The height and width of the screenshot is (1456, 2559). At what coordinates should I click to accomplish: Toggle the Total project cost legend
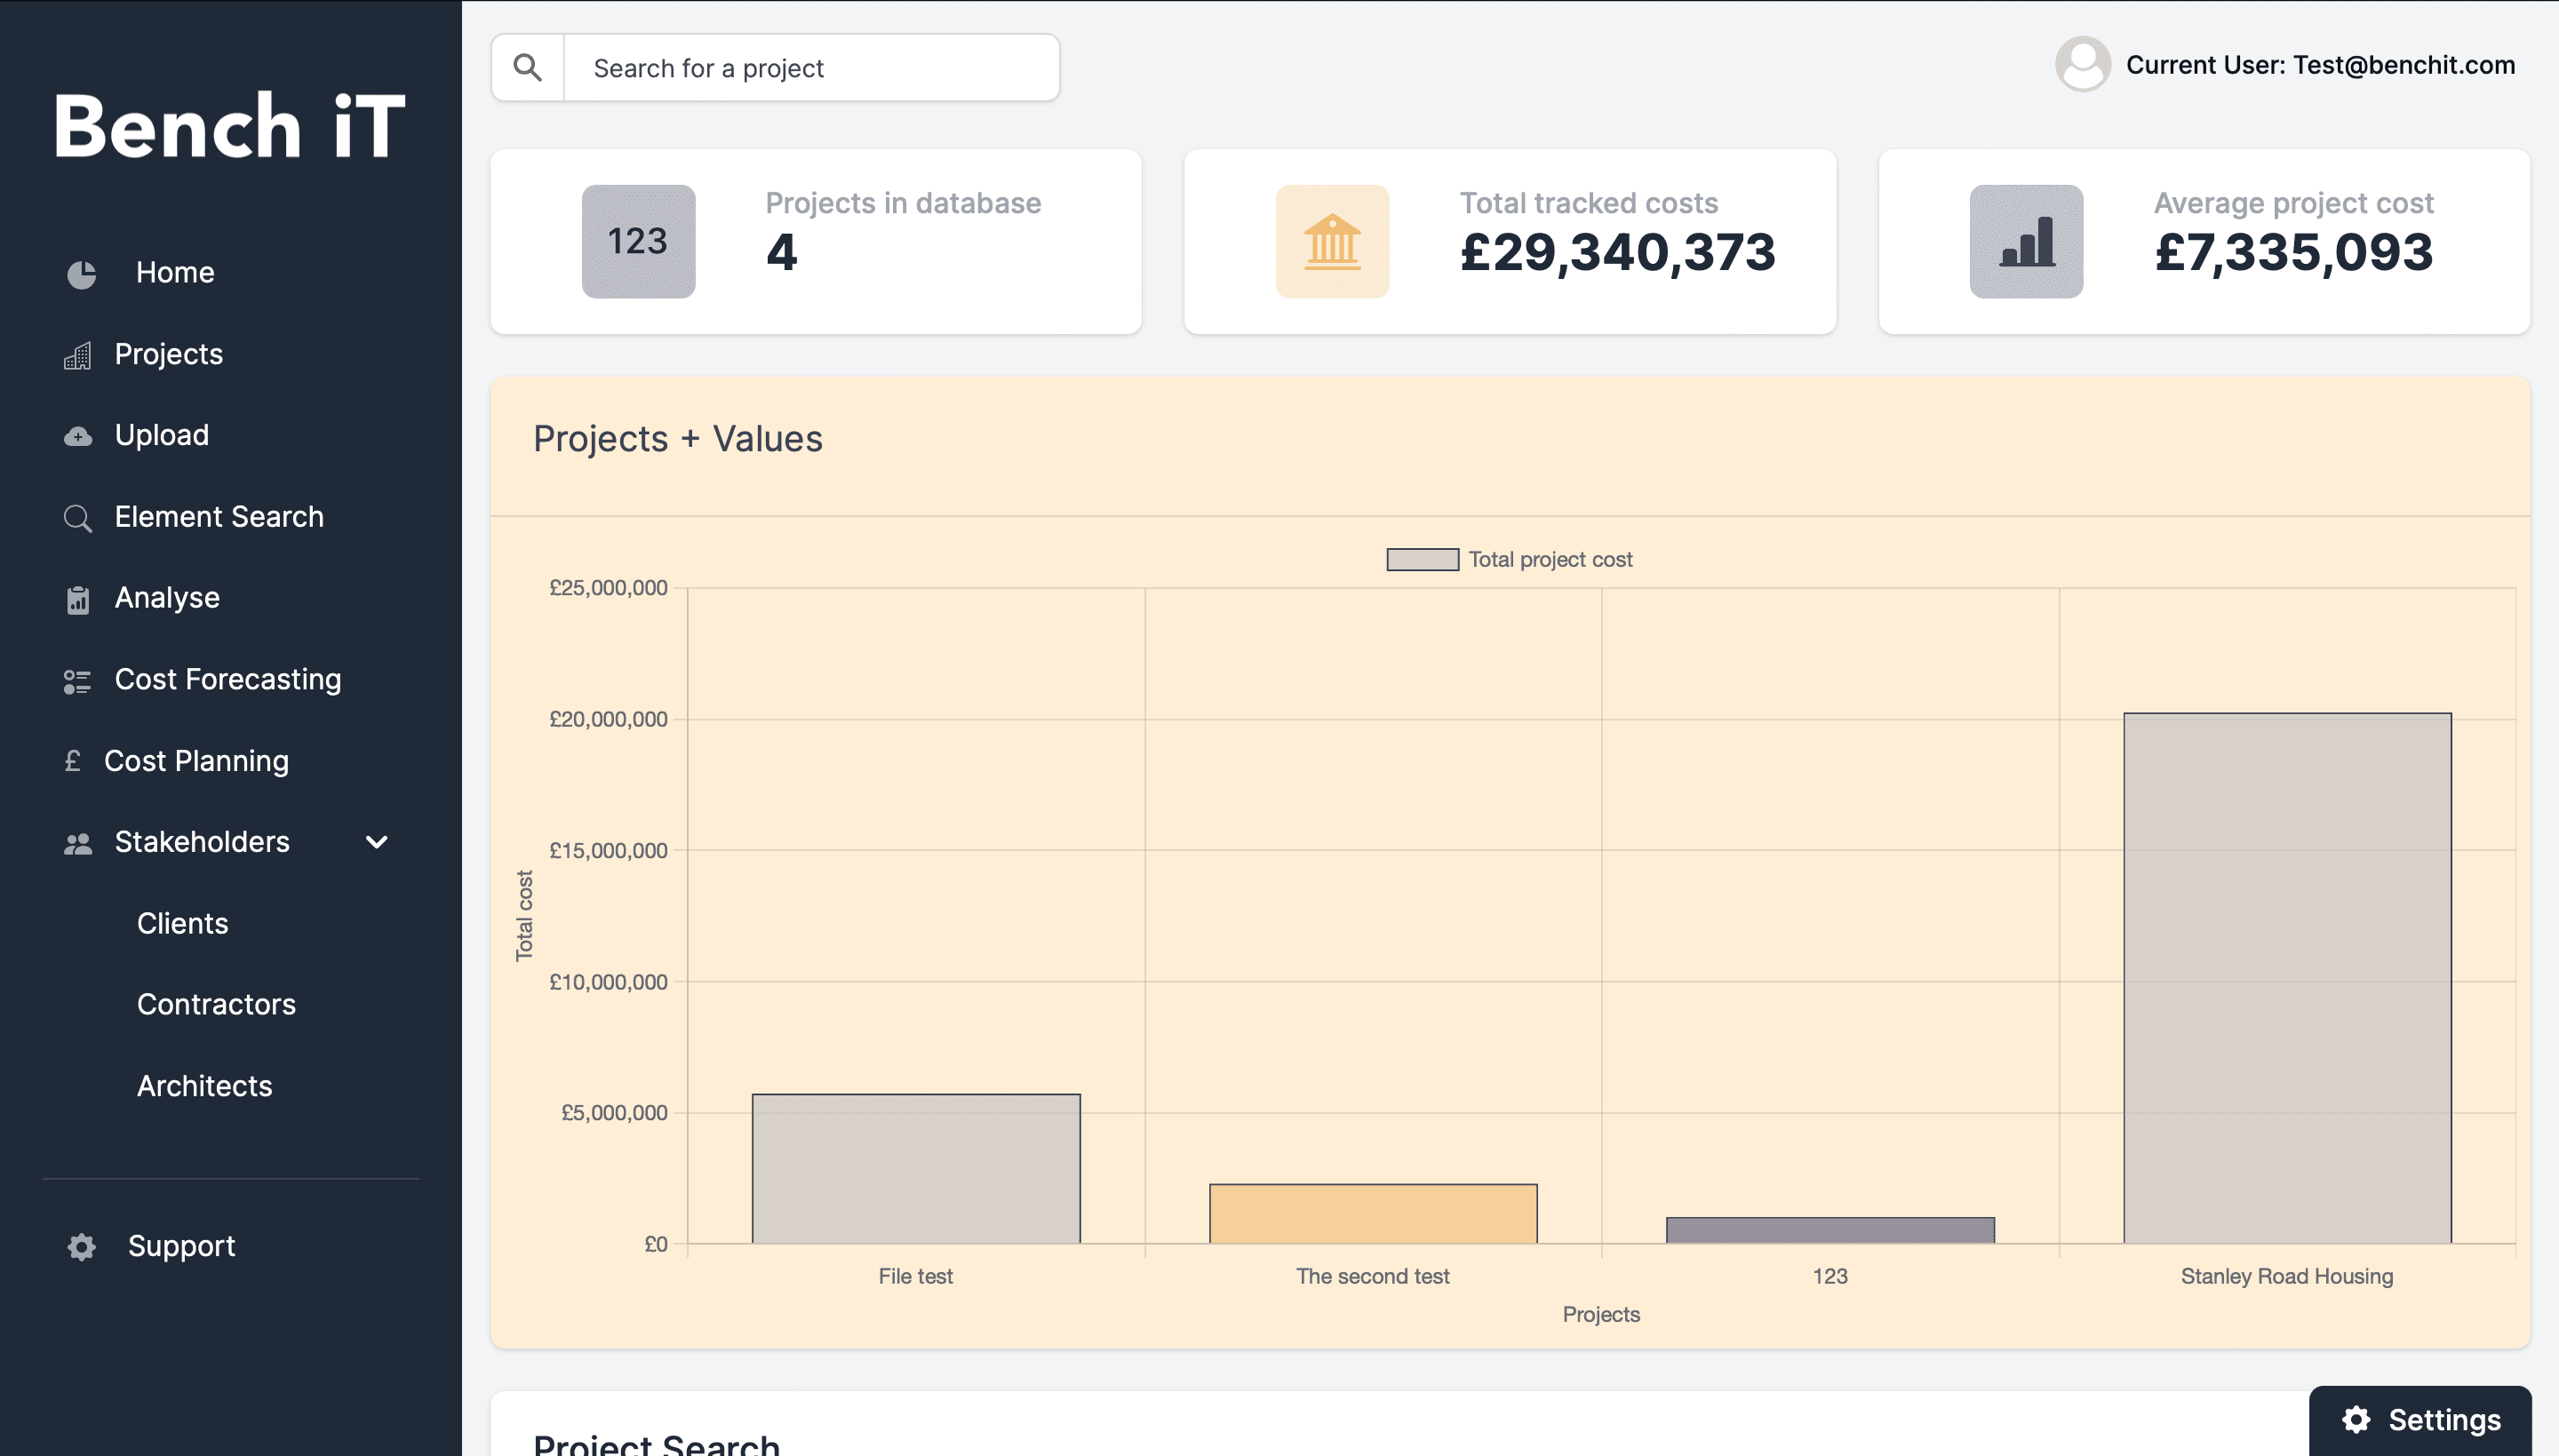click(x=1508, y=559)
